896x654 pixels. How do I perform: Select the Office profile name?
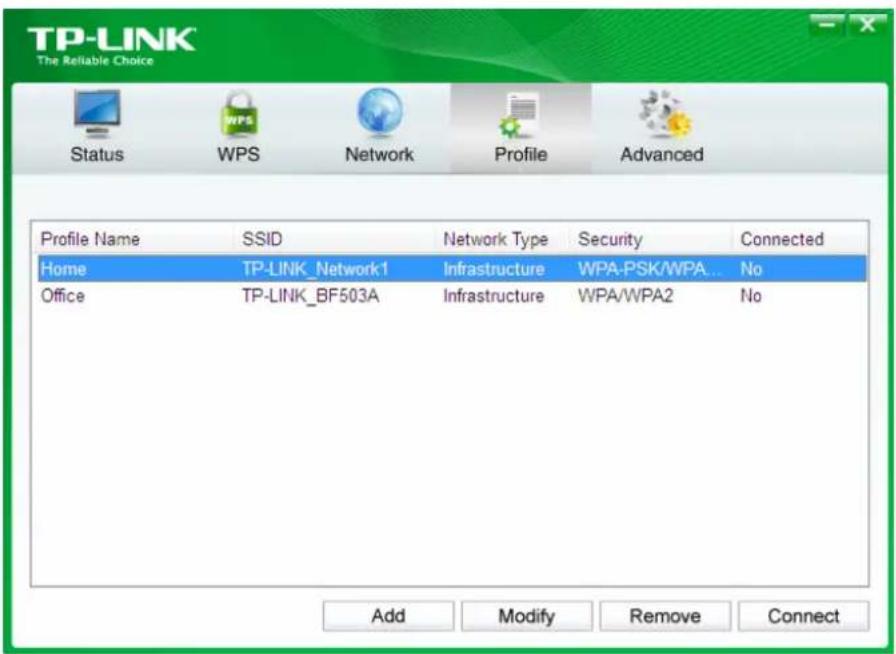(63, 296)
